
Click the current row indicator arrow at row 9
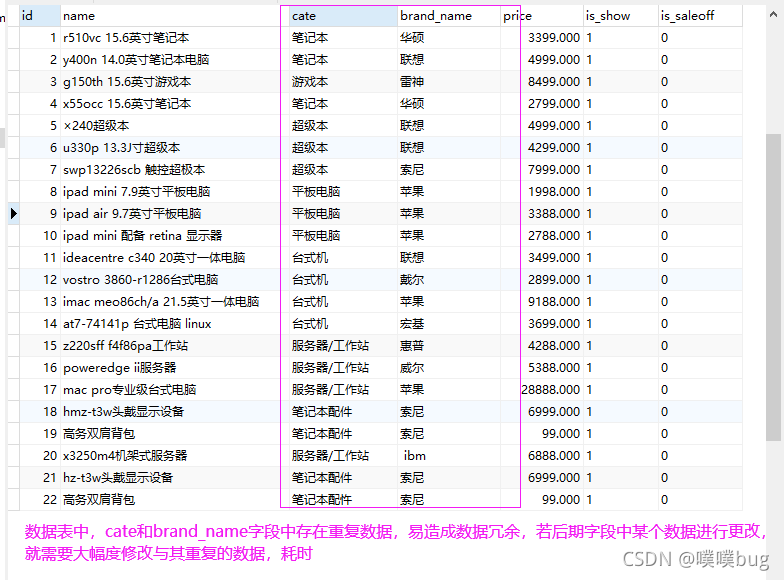14,214
